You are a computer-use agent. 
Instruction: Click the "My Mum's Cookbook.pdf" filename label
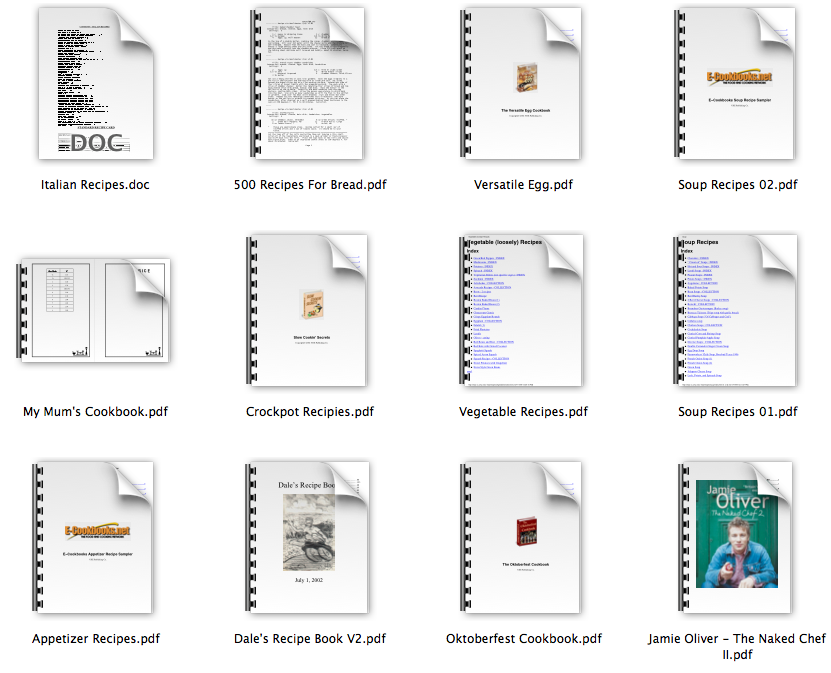pyautogui.click(x=96, y=412)
